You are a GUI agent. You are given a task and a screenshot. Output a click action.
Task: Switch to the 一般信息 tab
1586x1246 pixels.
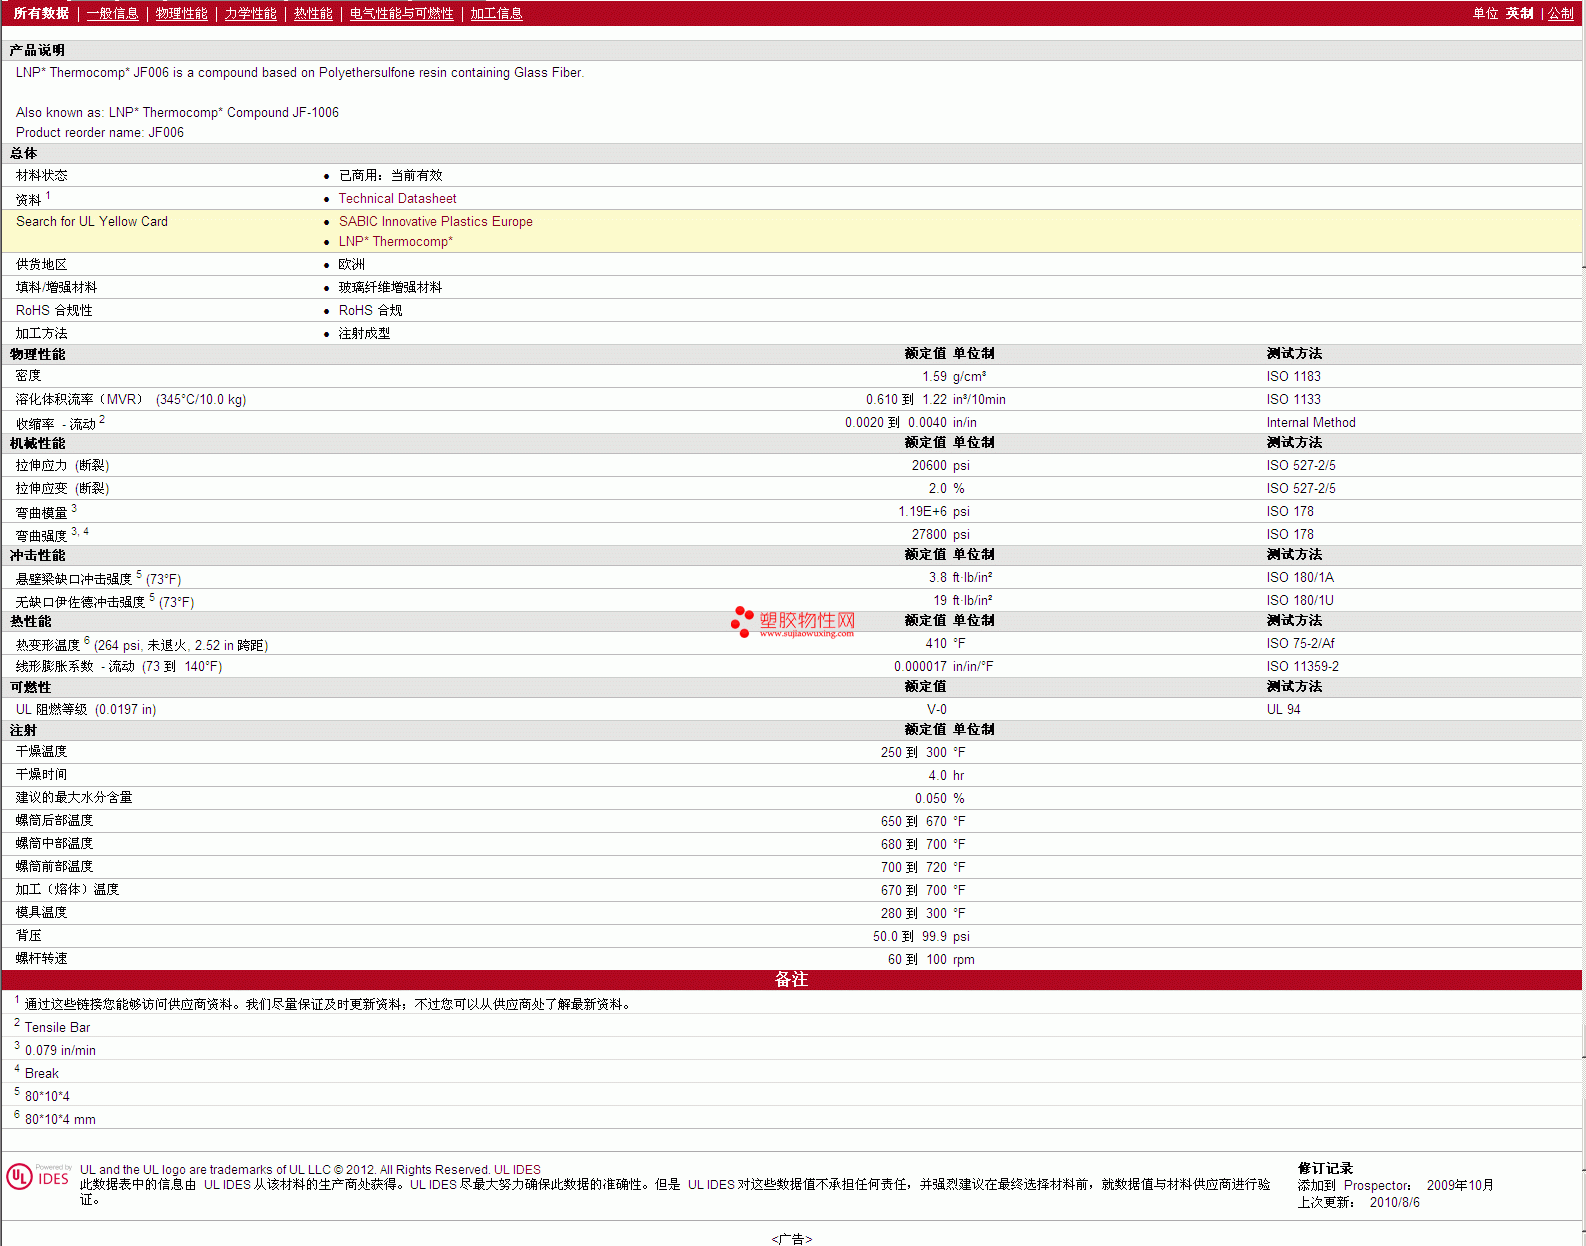coord(112,13)
